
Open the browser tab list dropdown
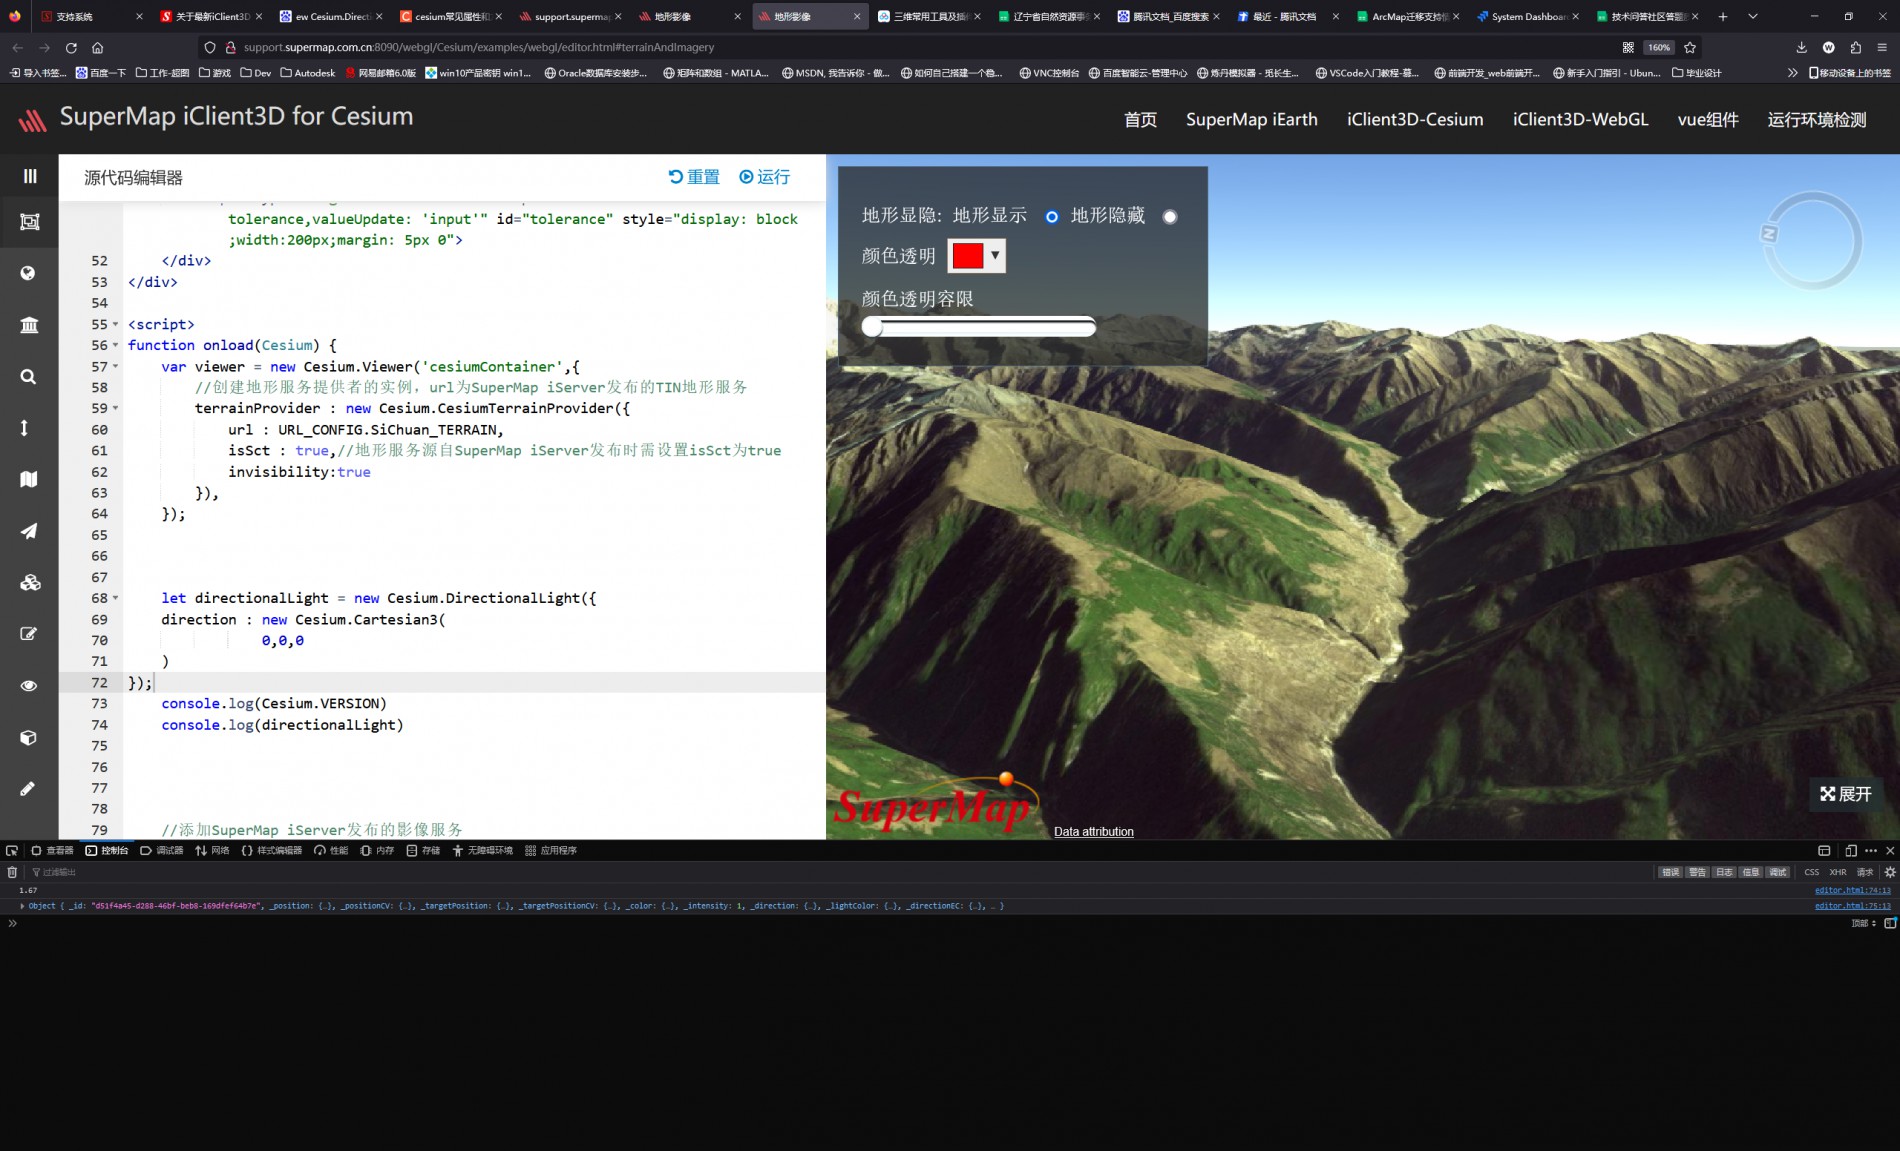coord(1753,16)
